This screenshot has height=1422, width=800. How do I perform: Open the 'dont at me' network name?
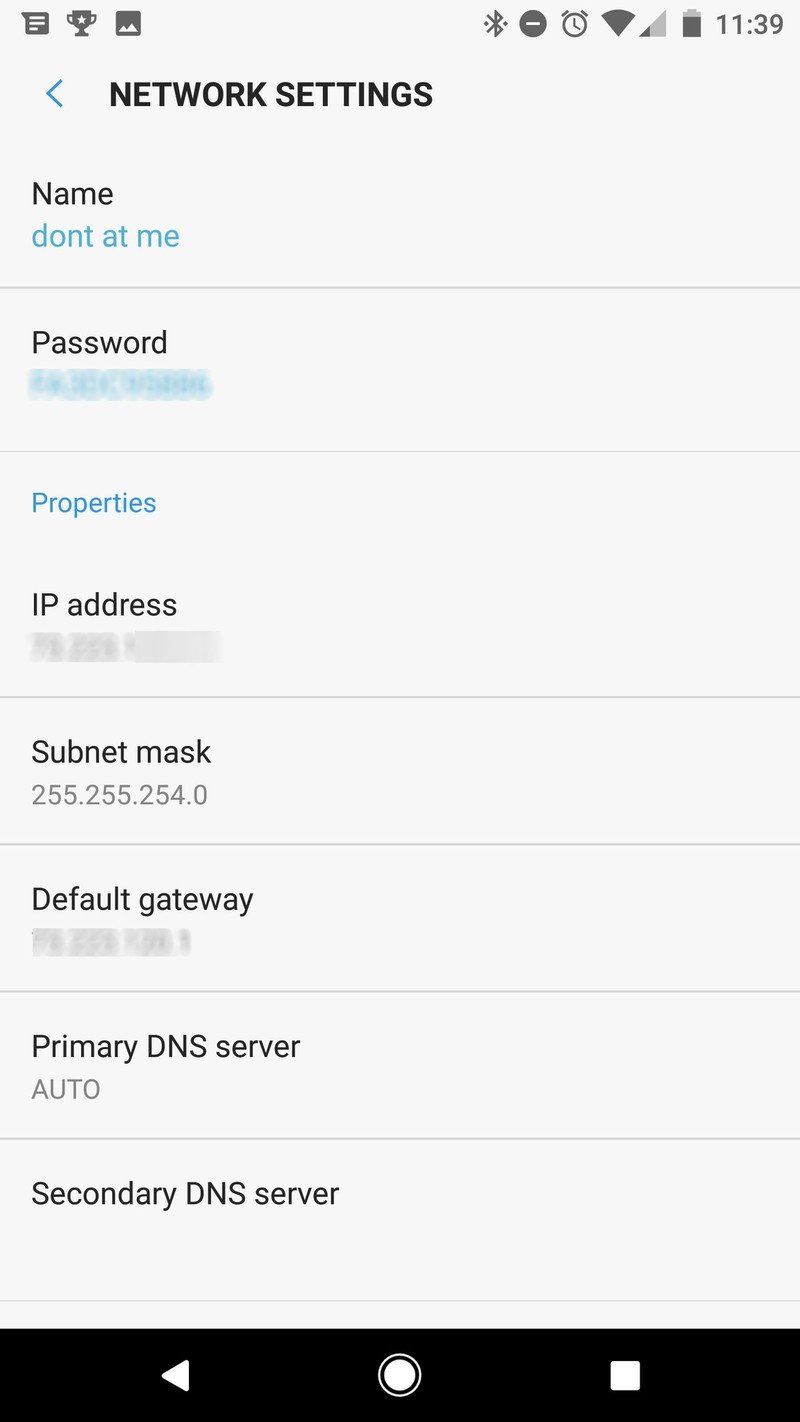click(x=105, y=236)
